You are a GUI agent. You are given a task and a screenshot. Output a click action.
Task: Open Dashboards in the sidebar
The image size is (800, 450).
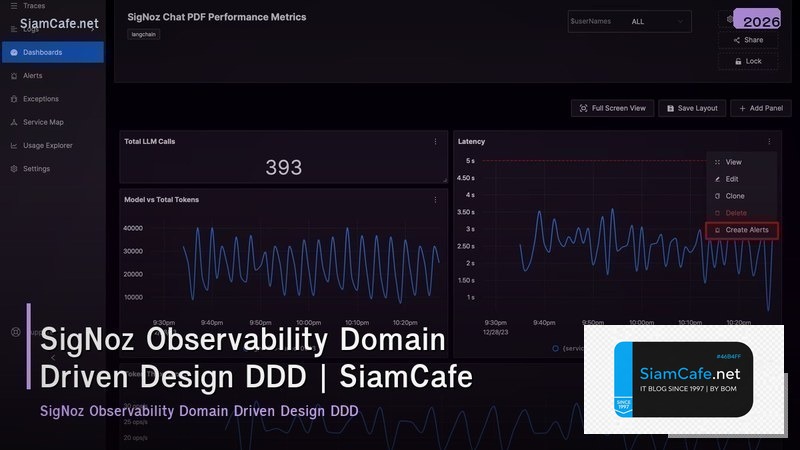click(53, 52)
